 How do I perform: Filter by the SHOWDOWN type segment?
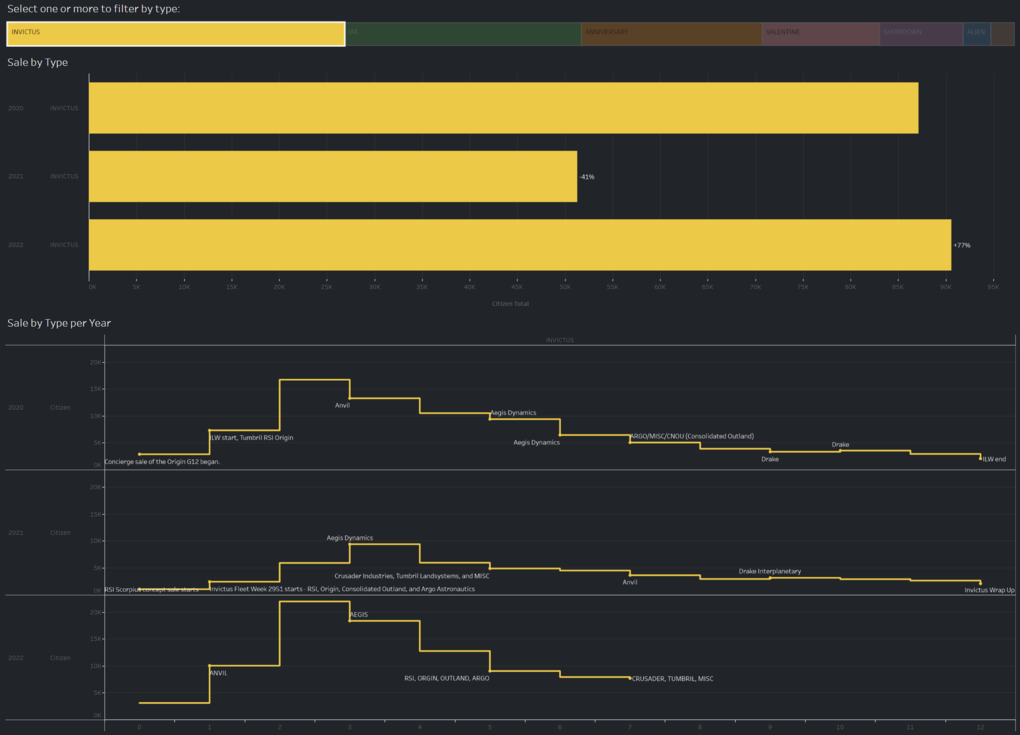click(x=921, y=33)
